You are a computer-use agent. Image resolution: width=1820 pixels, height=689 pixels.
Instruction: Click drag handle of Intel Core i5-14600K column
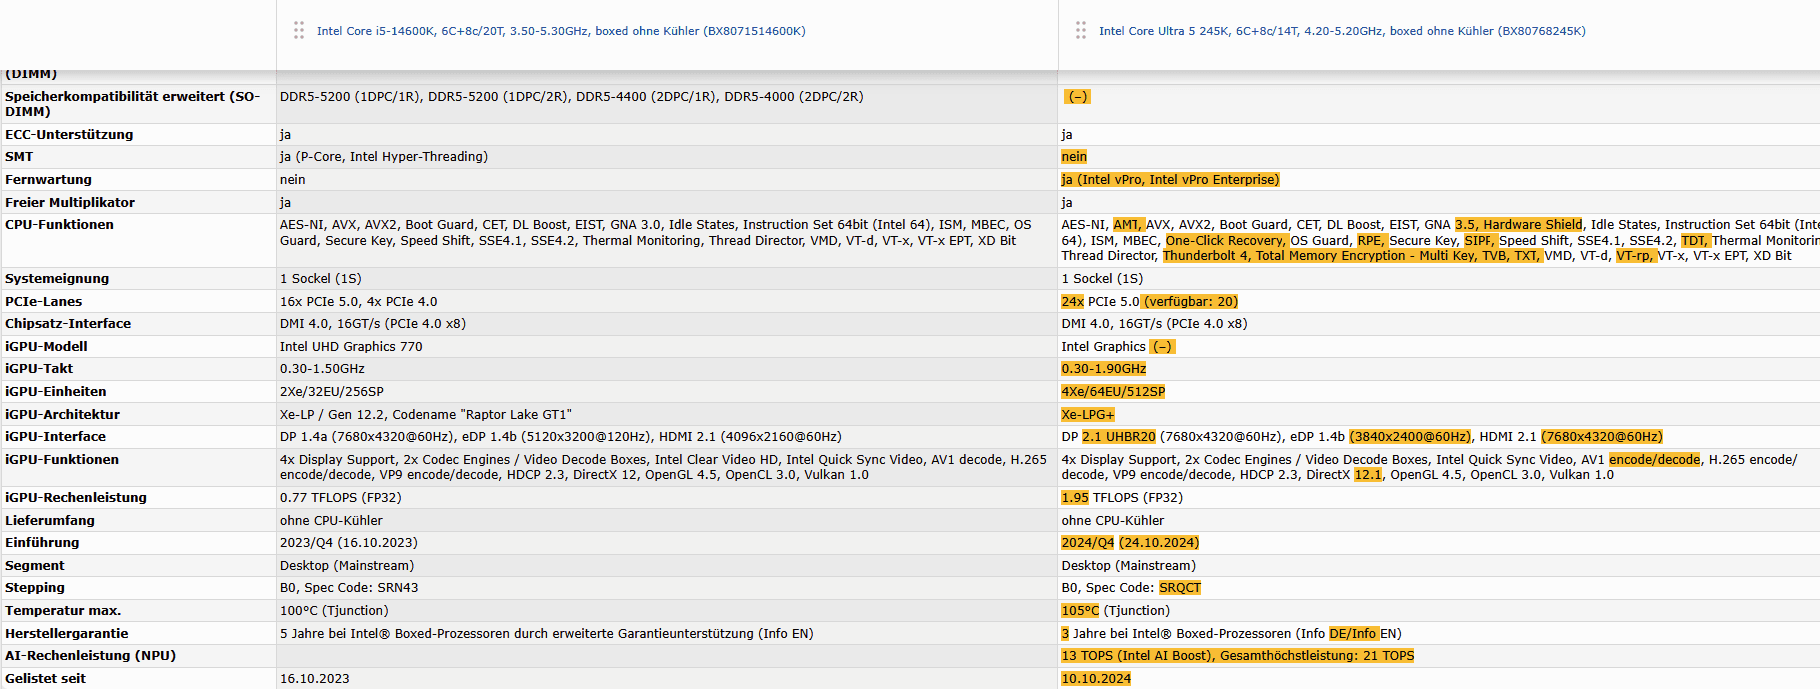299,31
